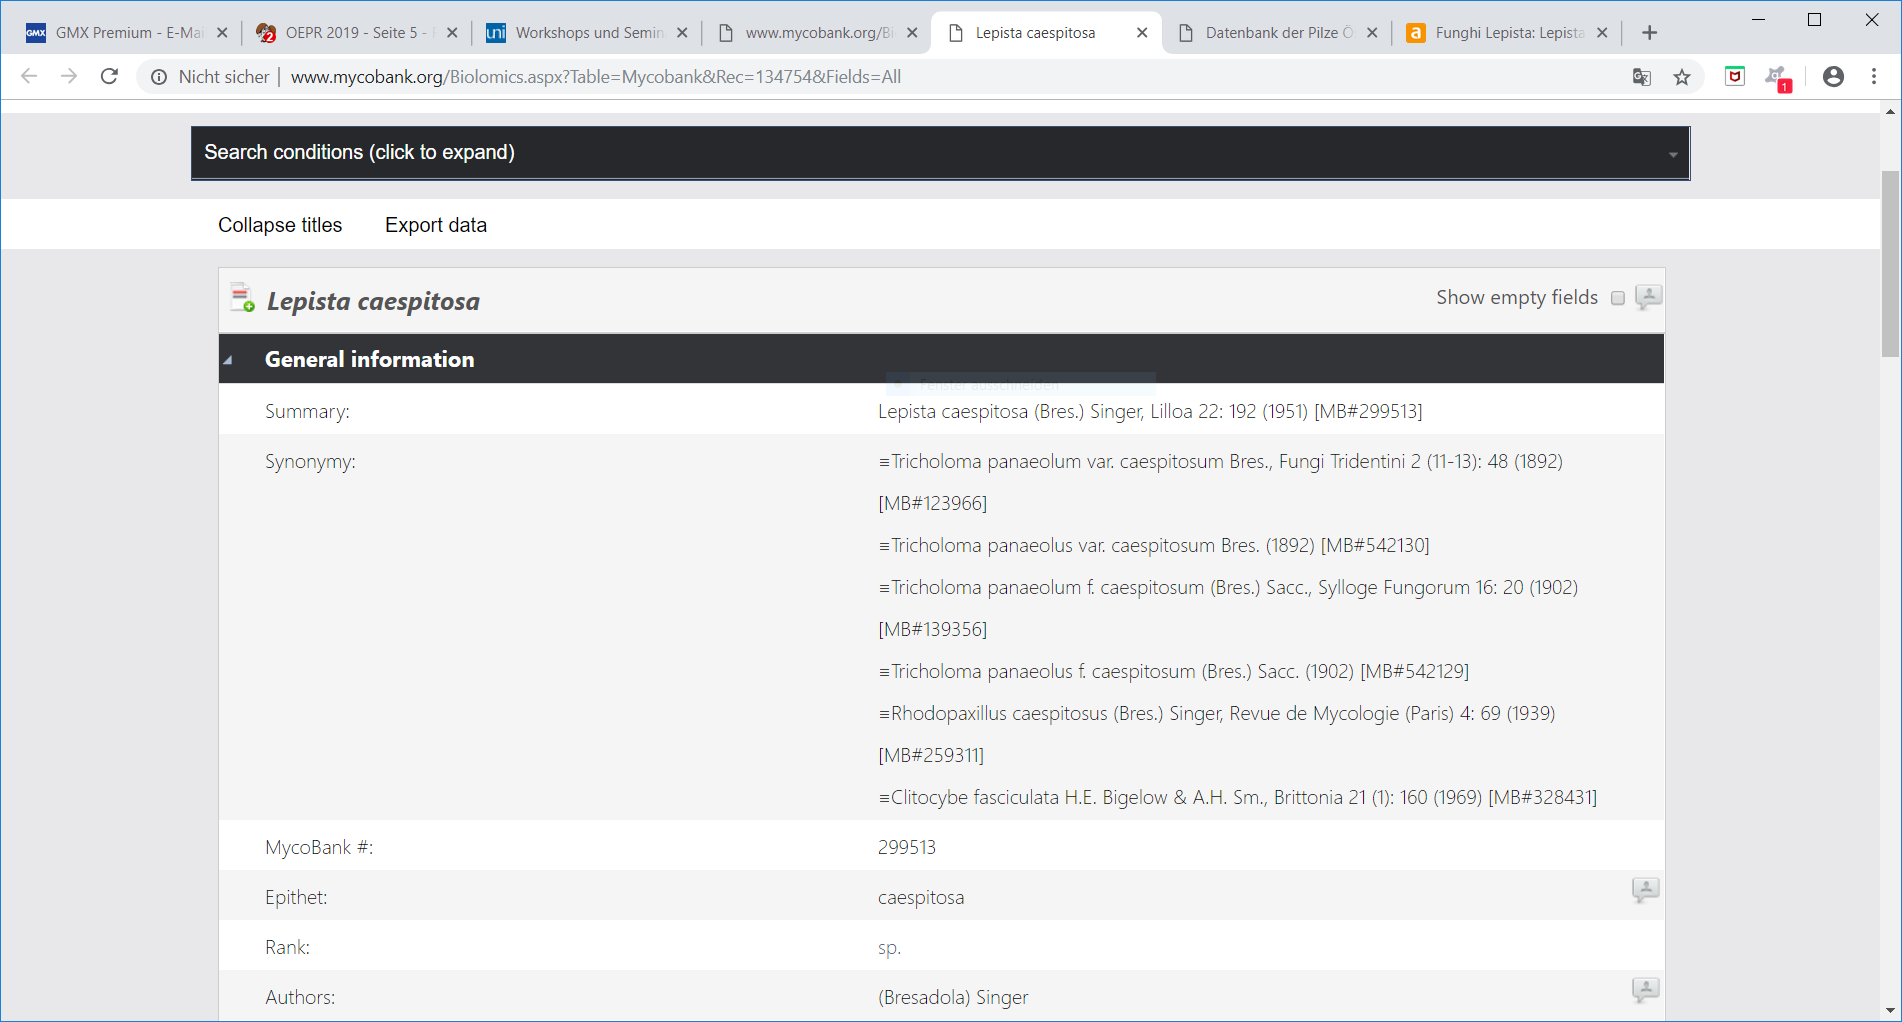Click the Export data button
The width and height of the screenshot is (1902, 1022).
click(436, 225)
